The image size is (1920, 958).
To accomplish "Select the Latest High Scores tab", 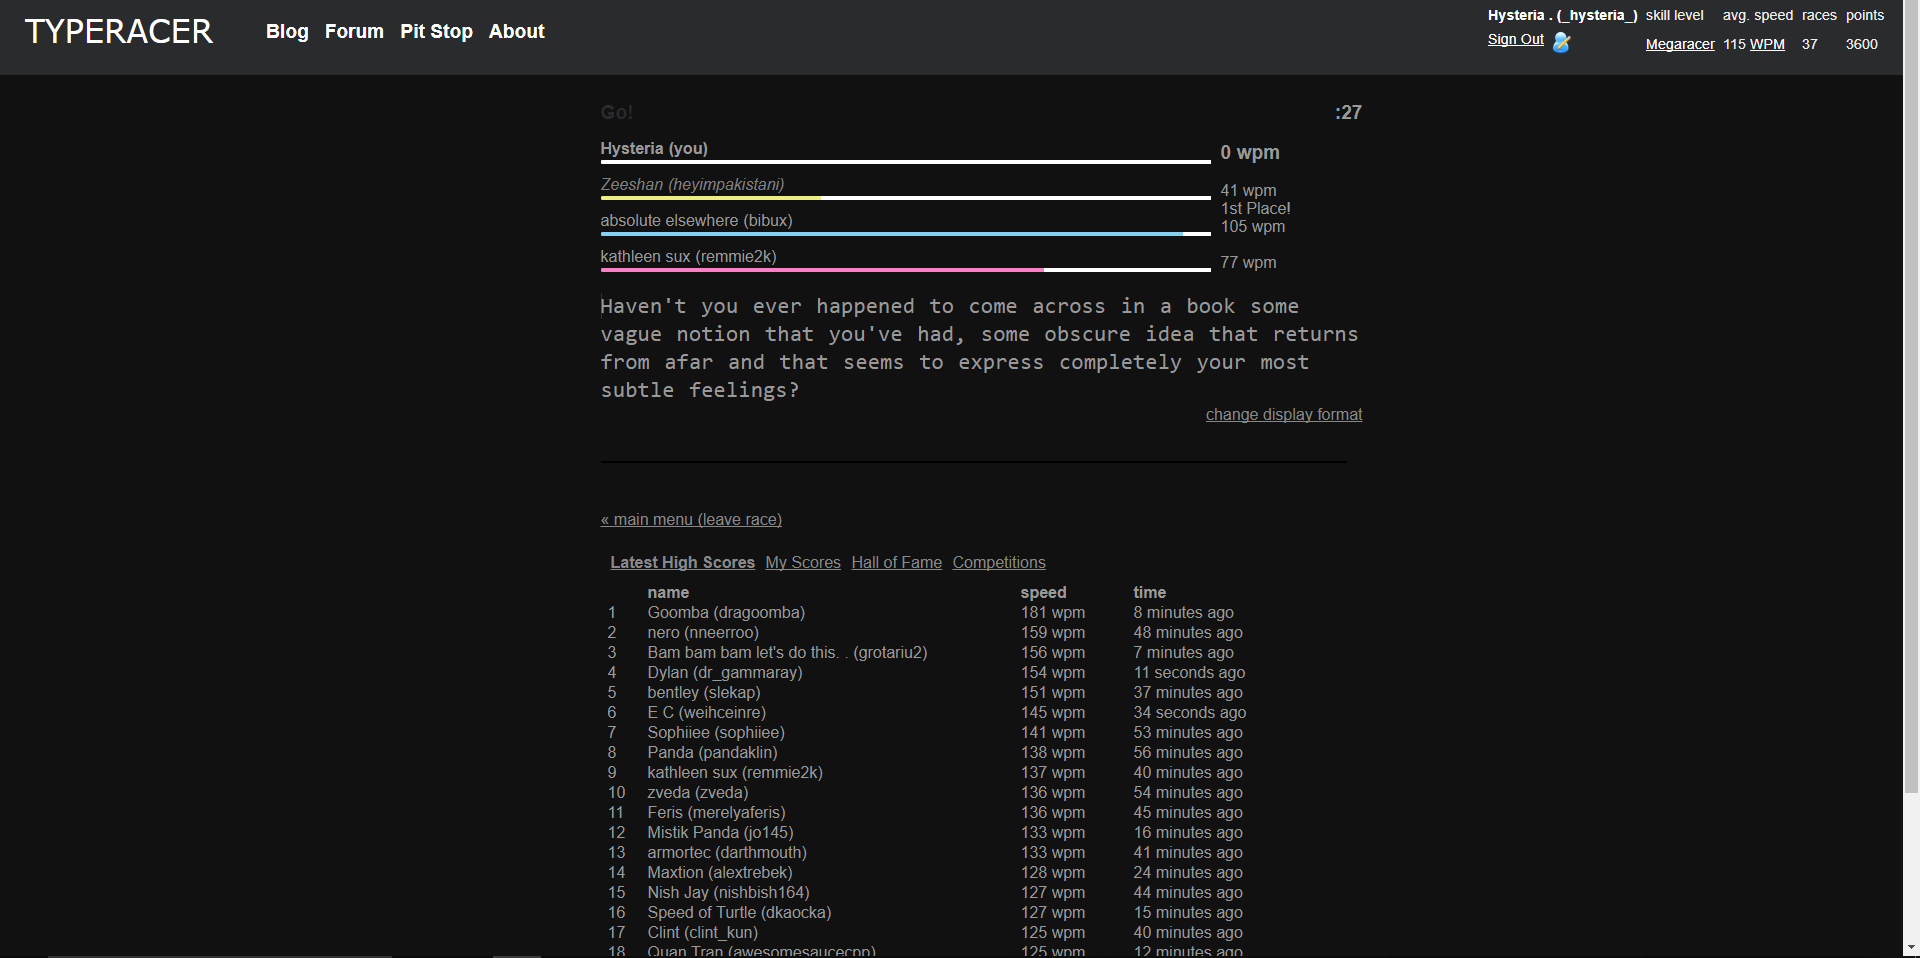I will [x=683, y=562].
